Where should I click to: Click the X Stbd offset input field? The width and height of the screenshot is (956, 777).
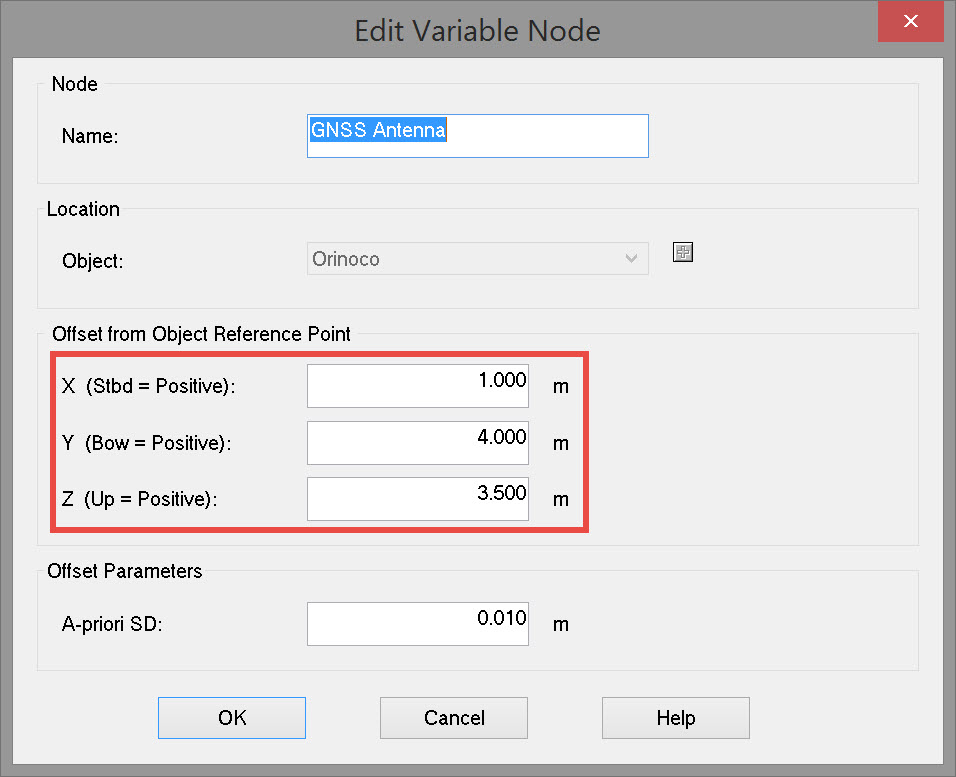[417, 386]
